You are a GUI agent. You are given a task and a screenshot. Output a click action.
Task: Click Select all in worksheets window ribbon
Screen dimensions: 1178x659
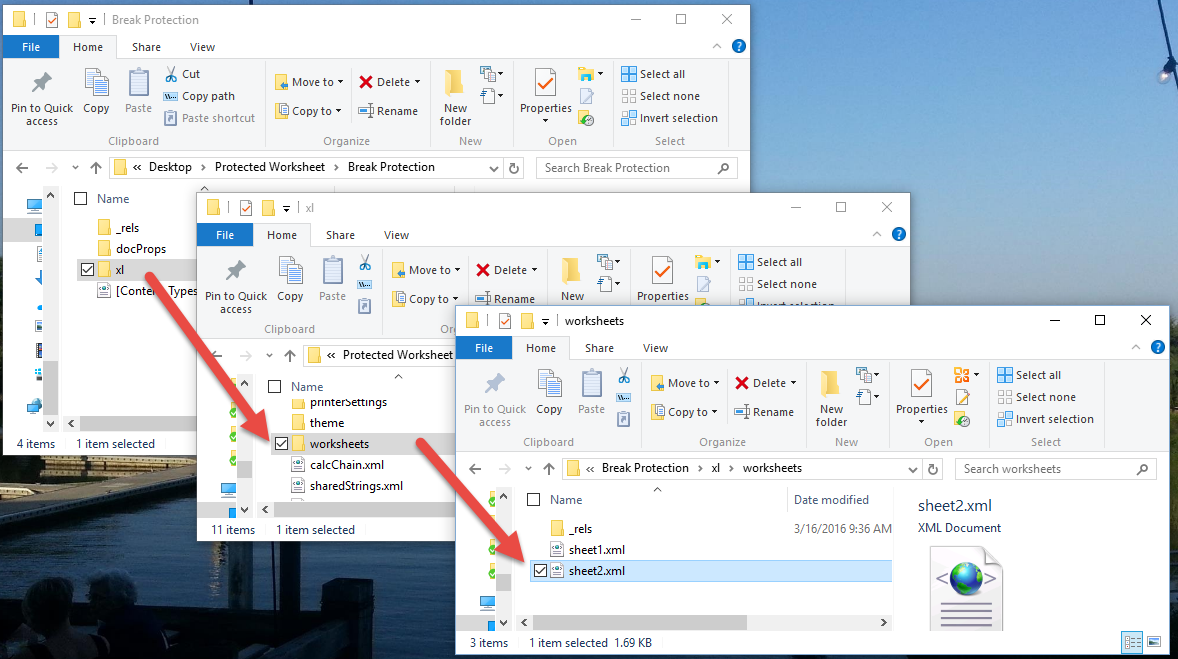coord(1029,375)
